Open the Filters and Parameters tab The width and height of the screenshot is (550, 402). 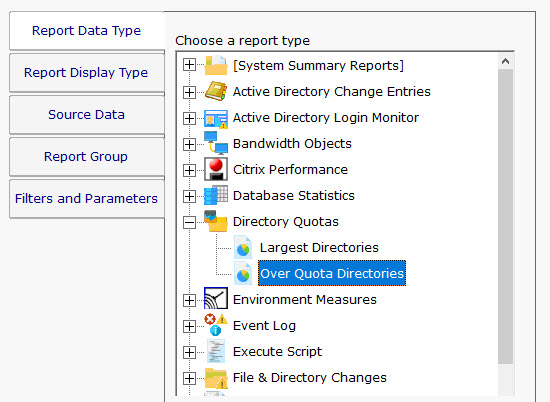pyautogui.click(x=87, y=199)
